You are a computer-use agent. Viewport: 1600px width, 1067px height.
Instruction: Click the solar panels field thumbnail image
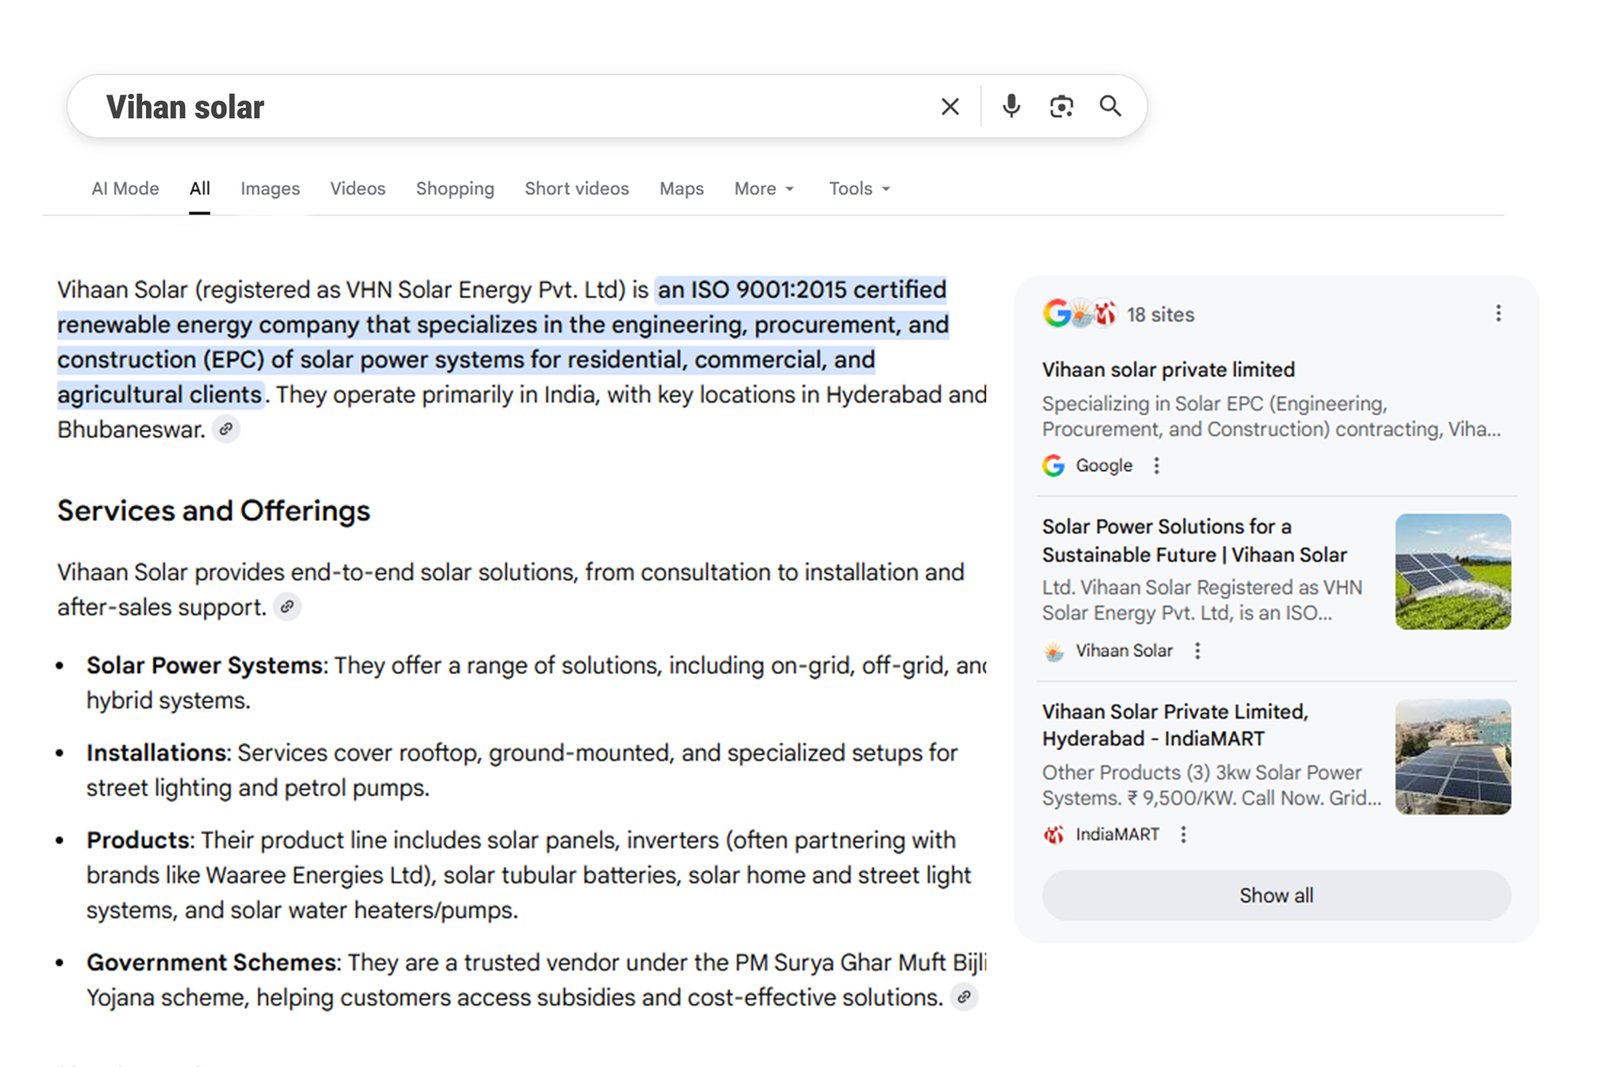click(1453, 571)
